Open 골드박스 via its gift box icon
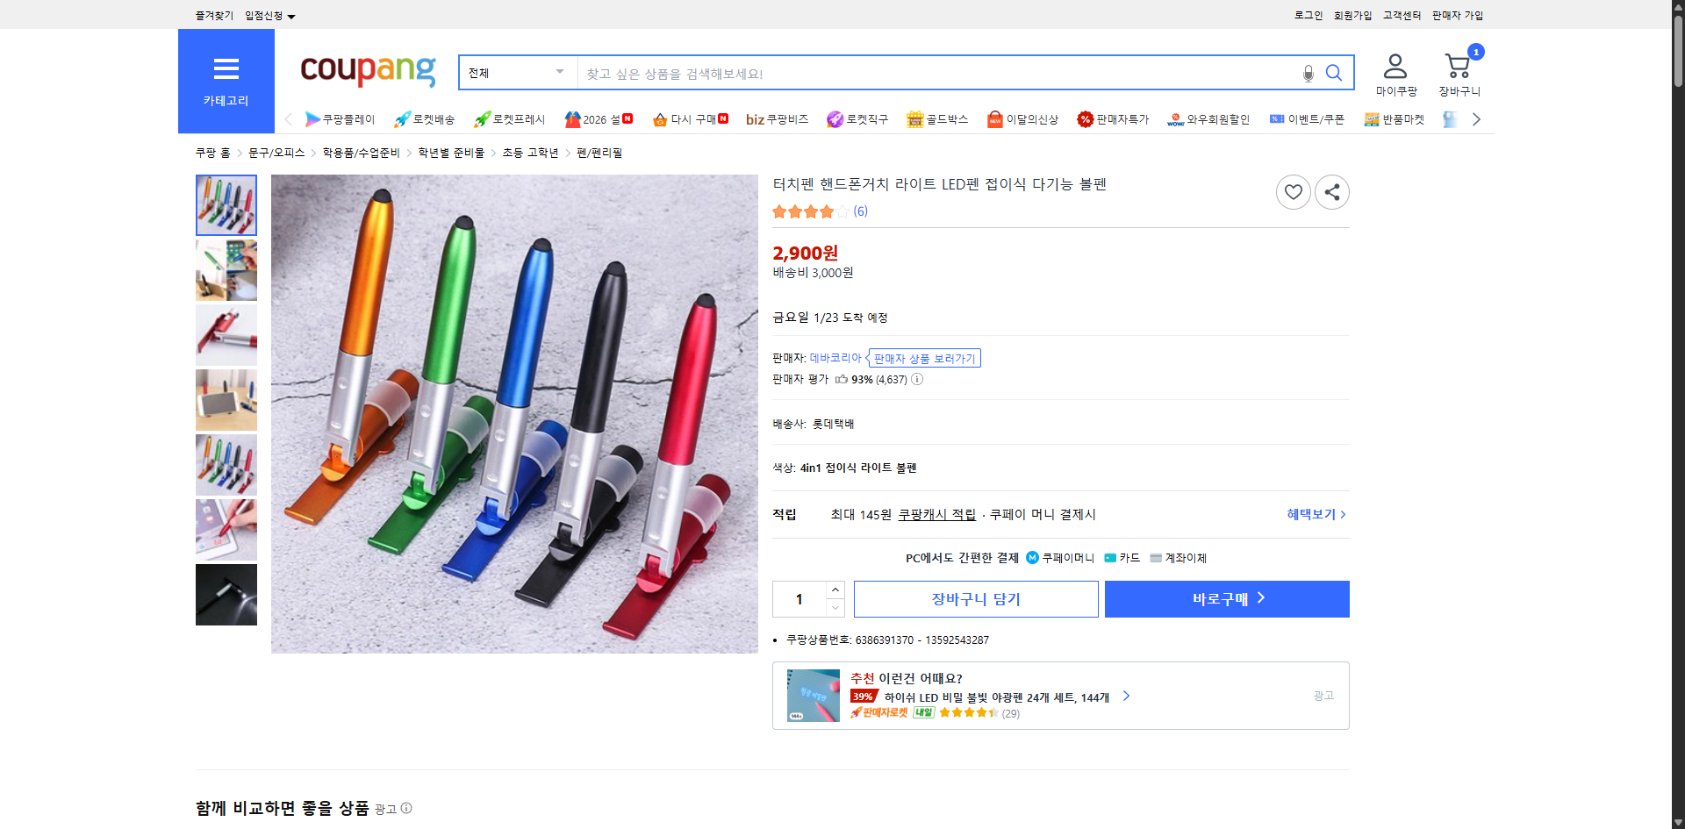This screenshot has width=1685, height=829. [x=916, y=118]
